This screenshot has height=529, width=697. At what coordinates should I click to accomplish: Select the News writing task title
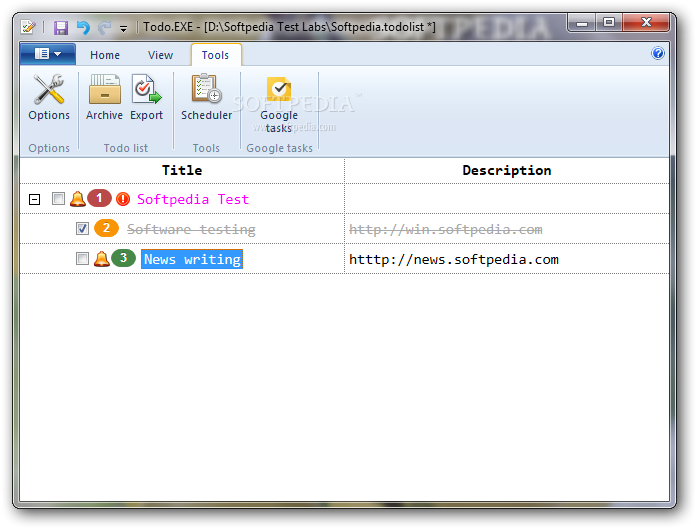point(192,259)
